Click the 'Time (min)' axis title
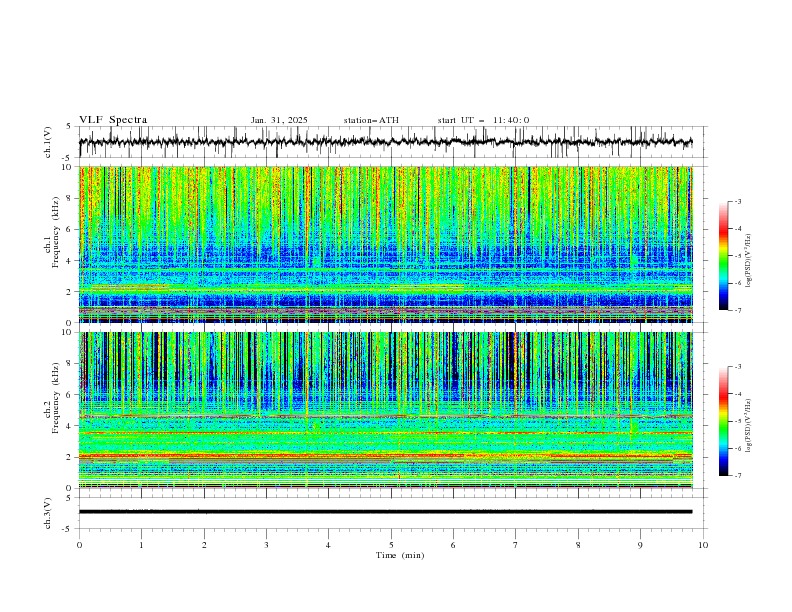792x612 pixels. [x=400, y=555]
